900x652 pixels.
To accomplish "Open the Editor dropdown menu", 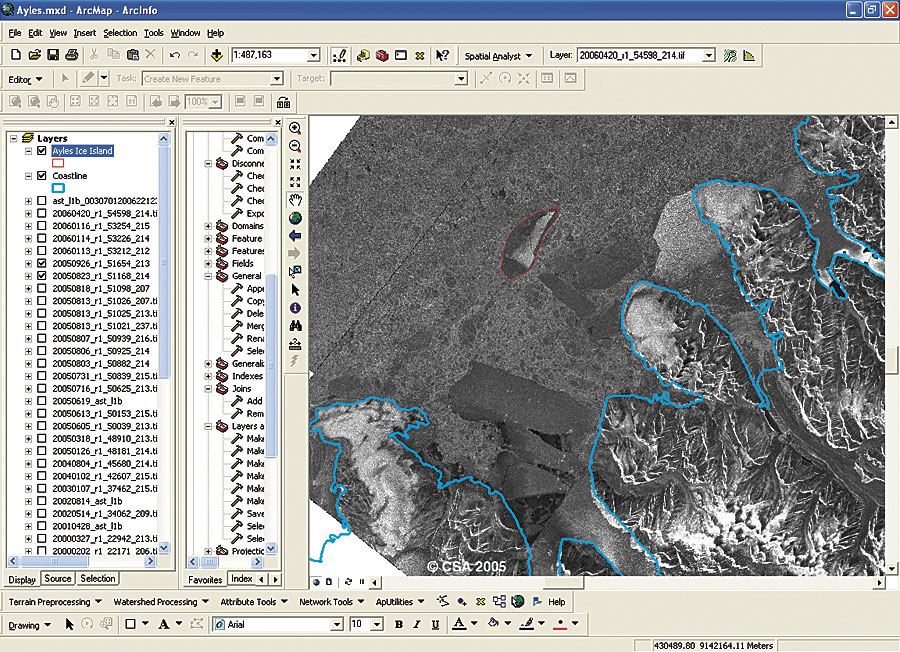I will [25, 79].
